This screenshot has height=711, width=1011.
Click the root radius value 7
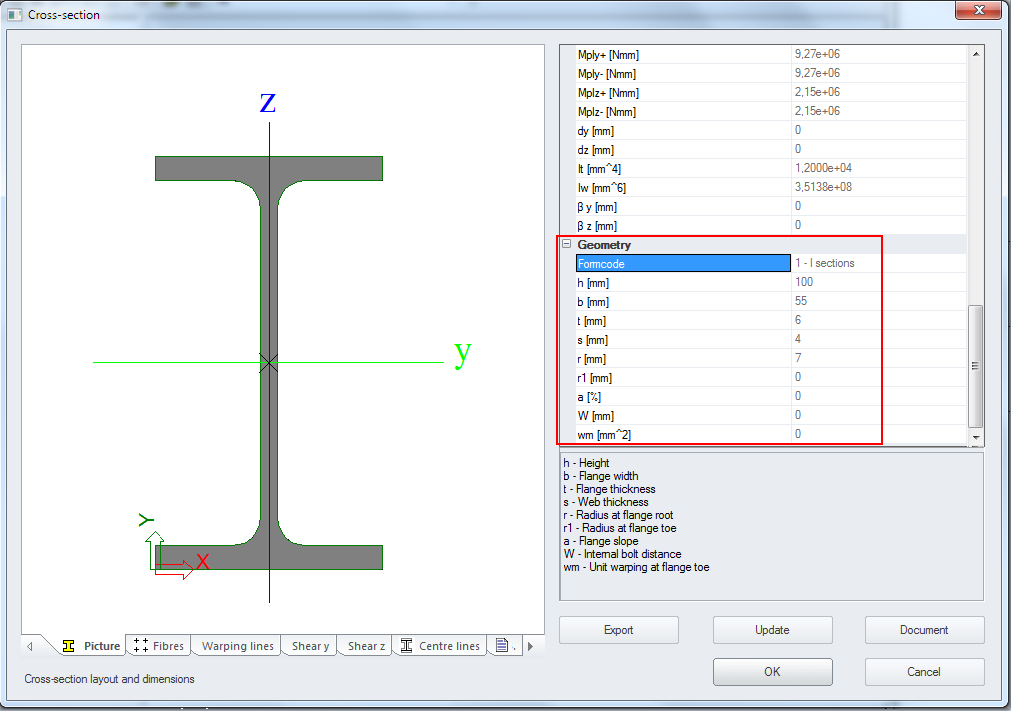798,358
